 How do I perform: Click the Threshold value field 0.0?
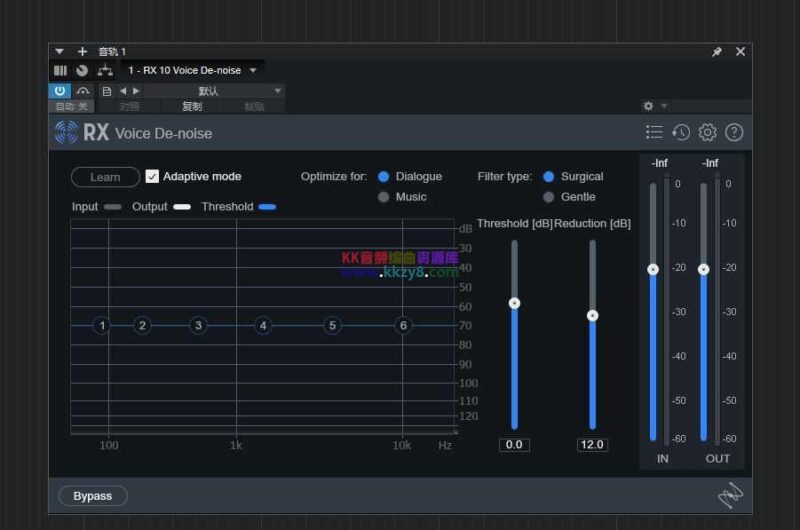514,445
